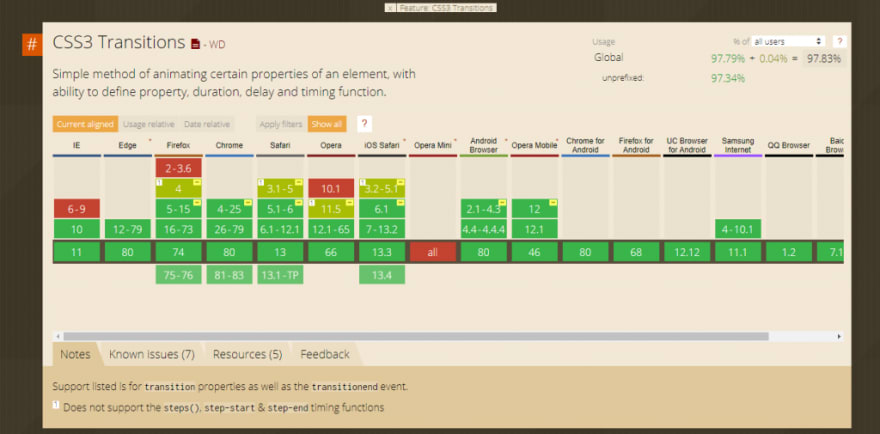Click the Android Browser column header
The height and width of the screenshot is (434, 880).
pyautogui.click(x=483, y=145)
